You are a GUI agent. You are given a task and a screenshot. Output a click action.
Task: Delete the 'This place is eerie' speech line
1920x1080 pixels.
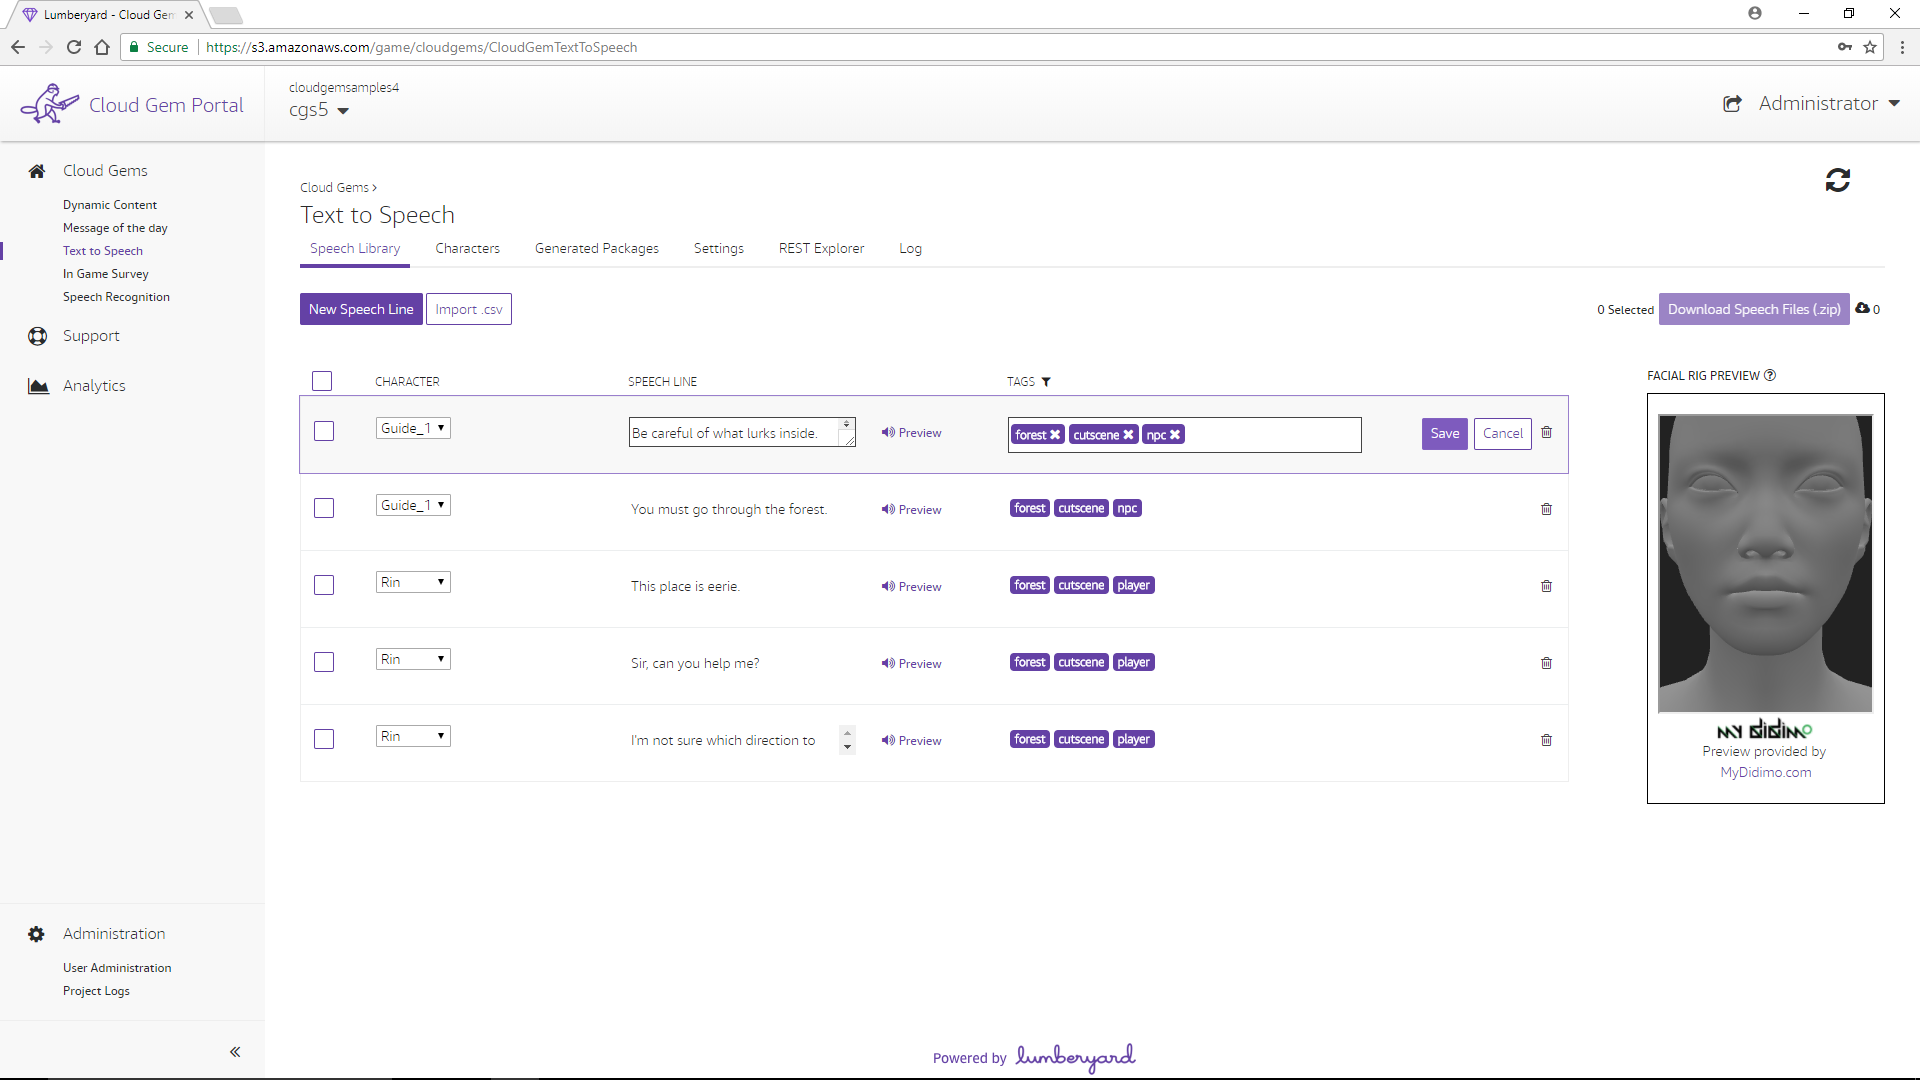pos(1546,586)
